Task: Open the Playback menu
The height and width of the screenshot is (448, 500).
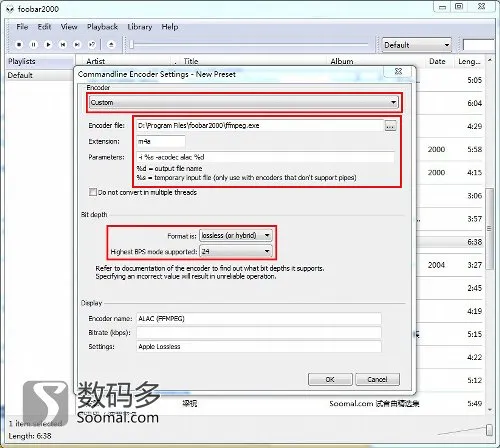Action: tap(102, 27)
